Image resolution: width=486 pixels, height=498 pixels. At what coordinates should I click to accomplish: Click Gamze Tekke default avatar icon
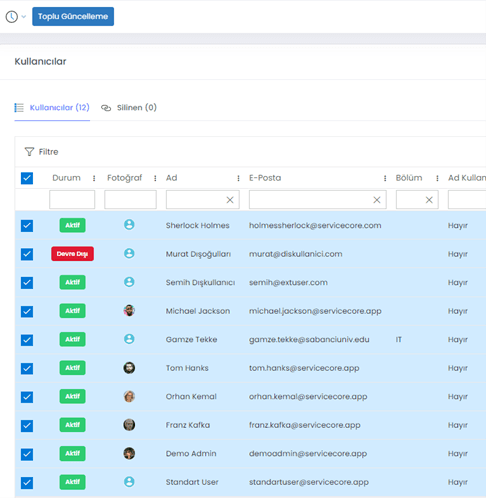click(x=129, y=339)
